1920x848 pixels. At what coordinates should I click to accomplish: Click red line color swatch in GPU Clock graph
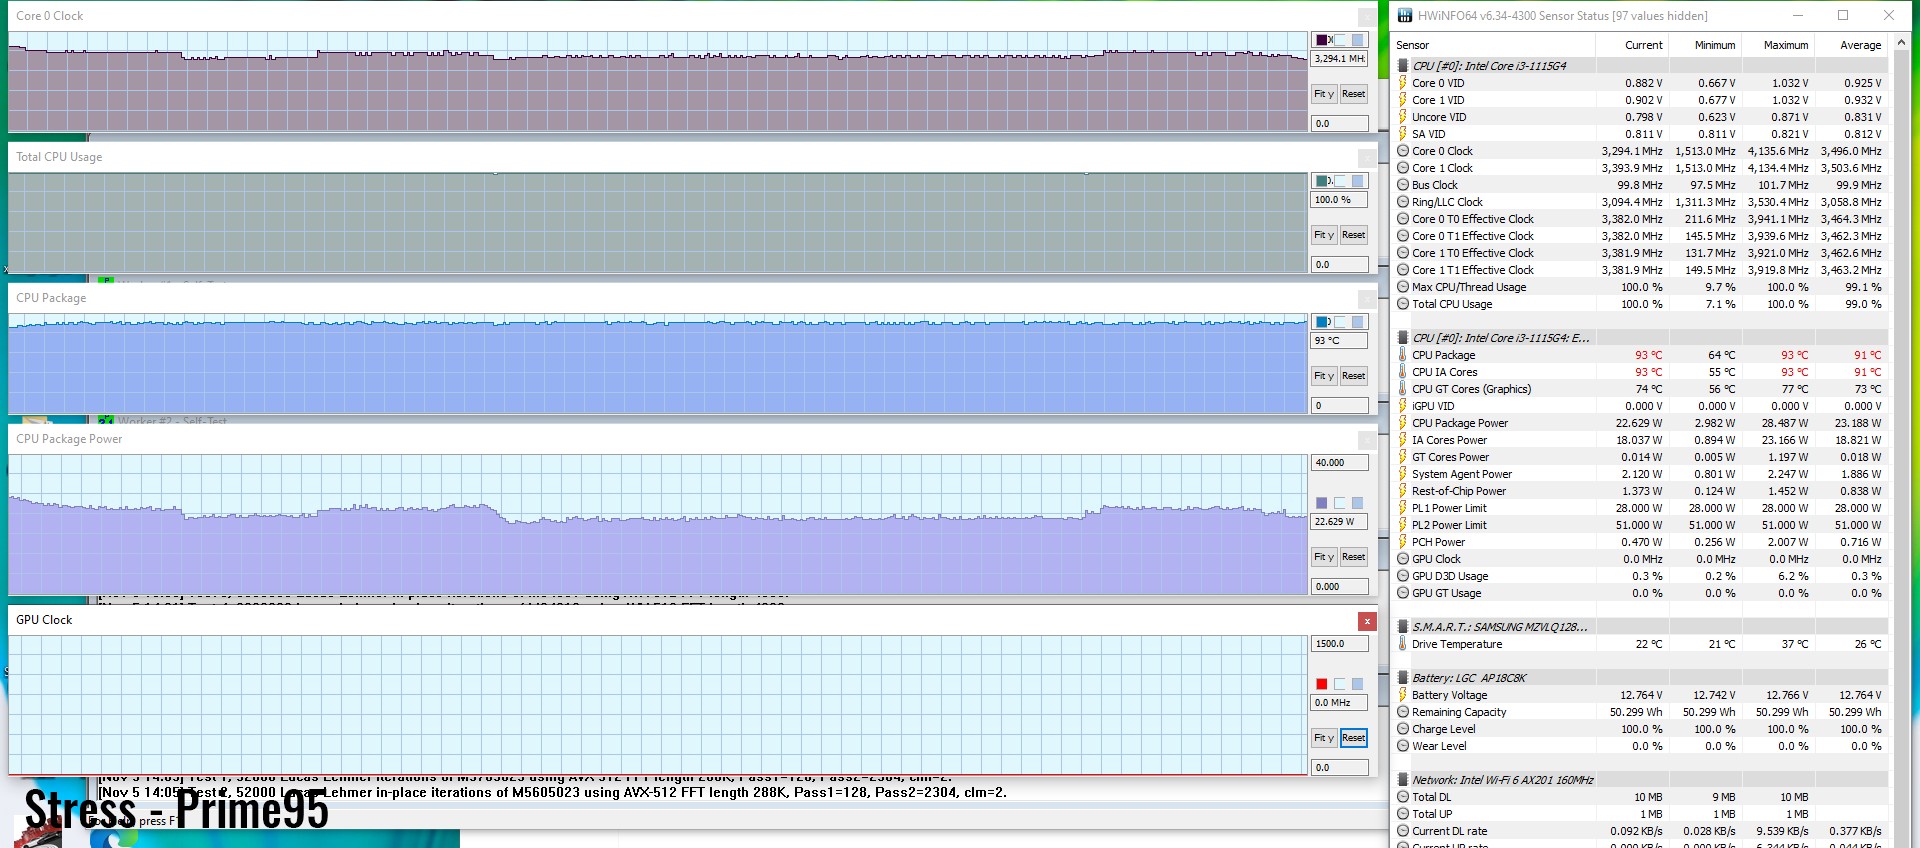(1322, 684)
